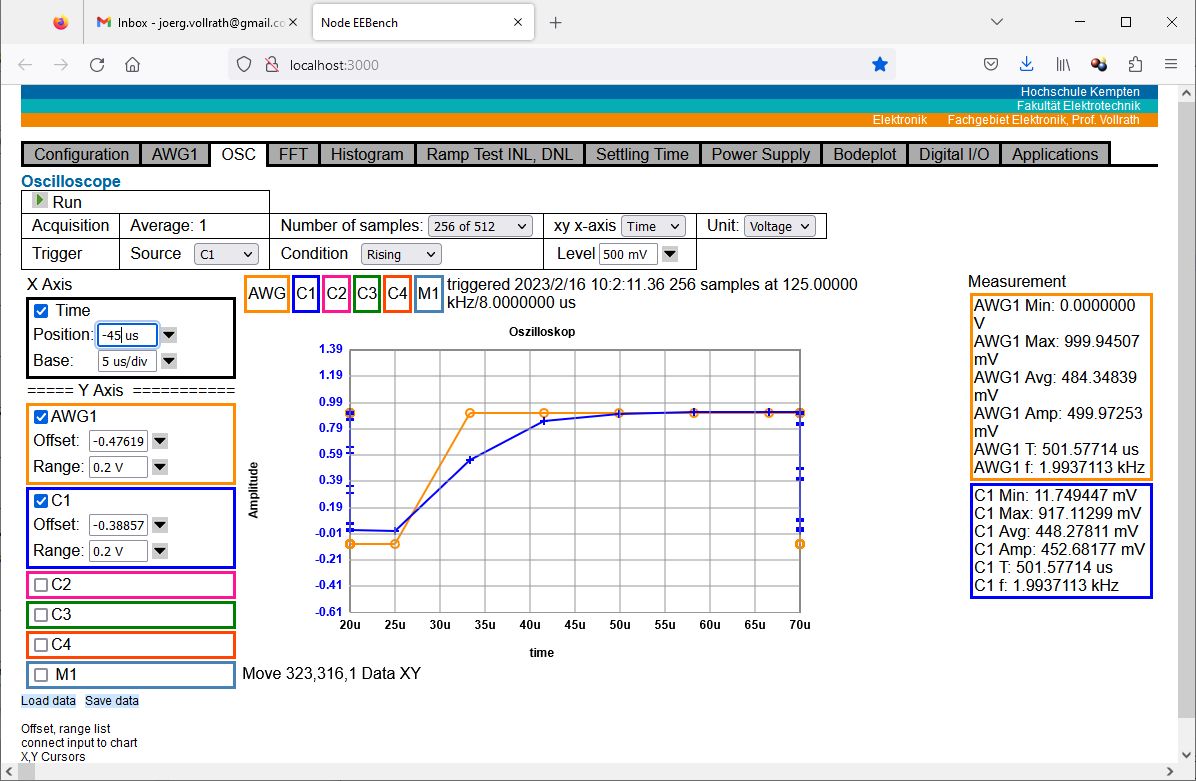Open the Firefox hamburger menu
Image resolution: width=1196 pixels, height=781 pixels.
click(x=1170, y=65)
